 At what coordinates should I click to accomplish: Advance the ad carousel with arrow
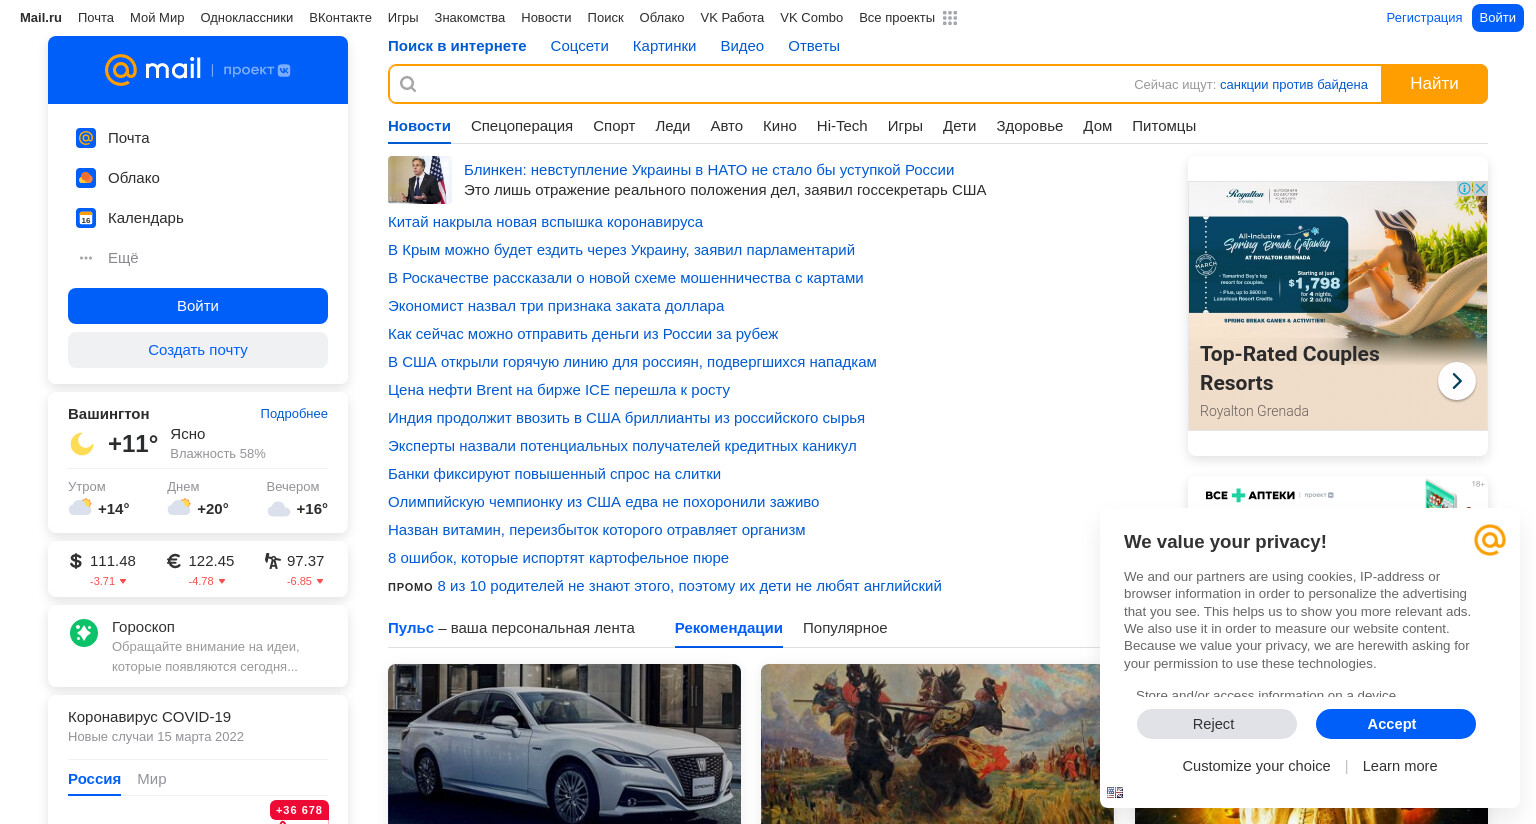click(1457, 381)
